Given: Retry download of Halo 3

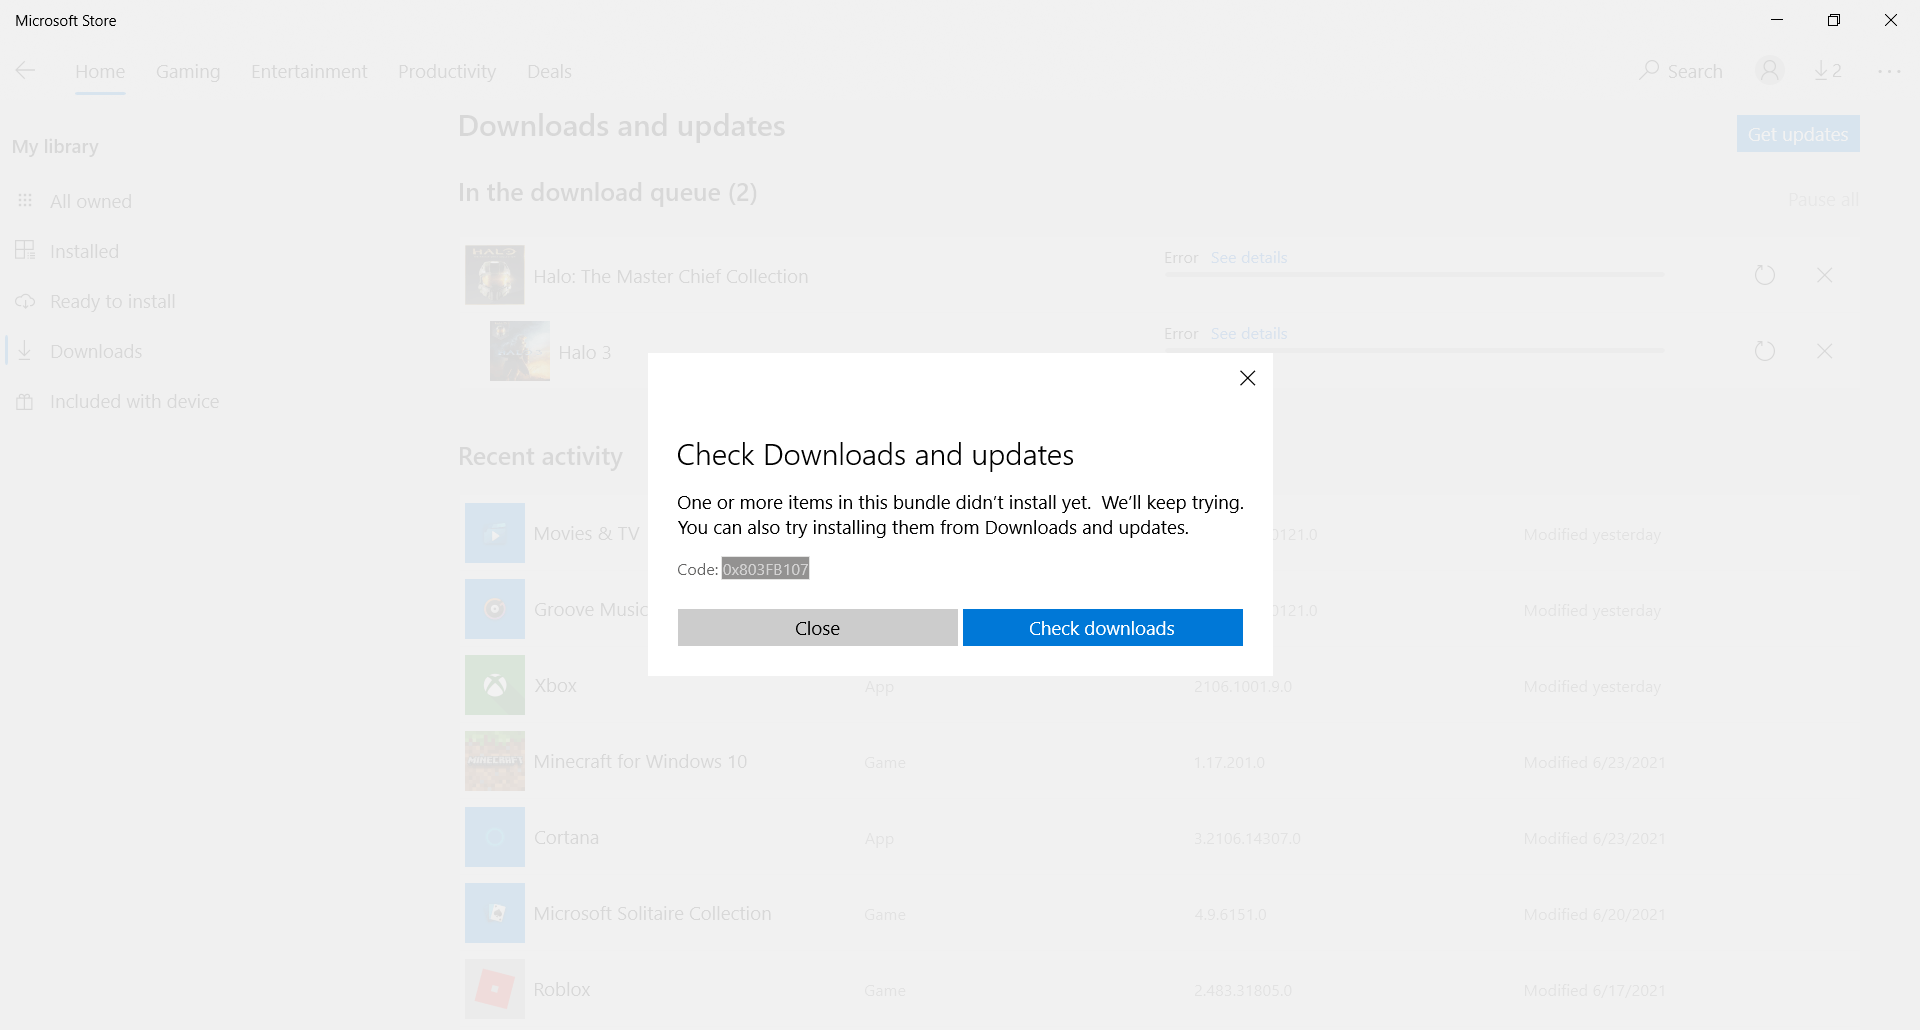Looking at the screenshot, I should click(1765, 351).
